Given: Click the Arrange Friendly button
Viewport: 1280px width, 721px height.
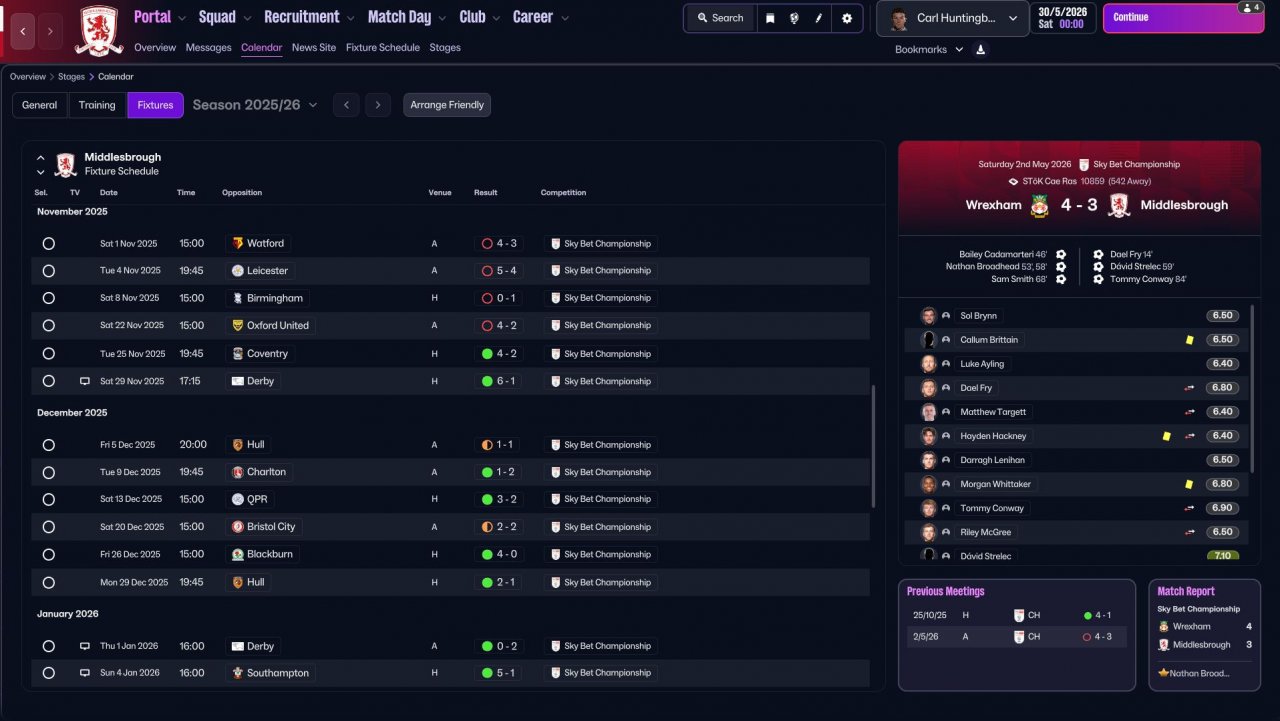Looking at the screenshot, I should pos(447,105).
